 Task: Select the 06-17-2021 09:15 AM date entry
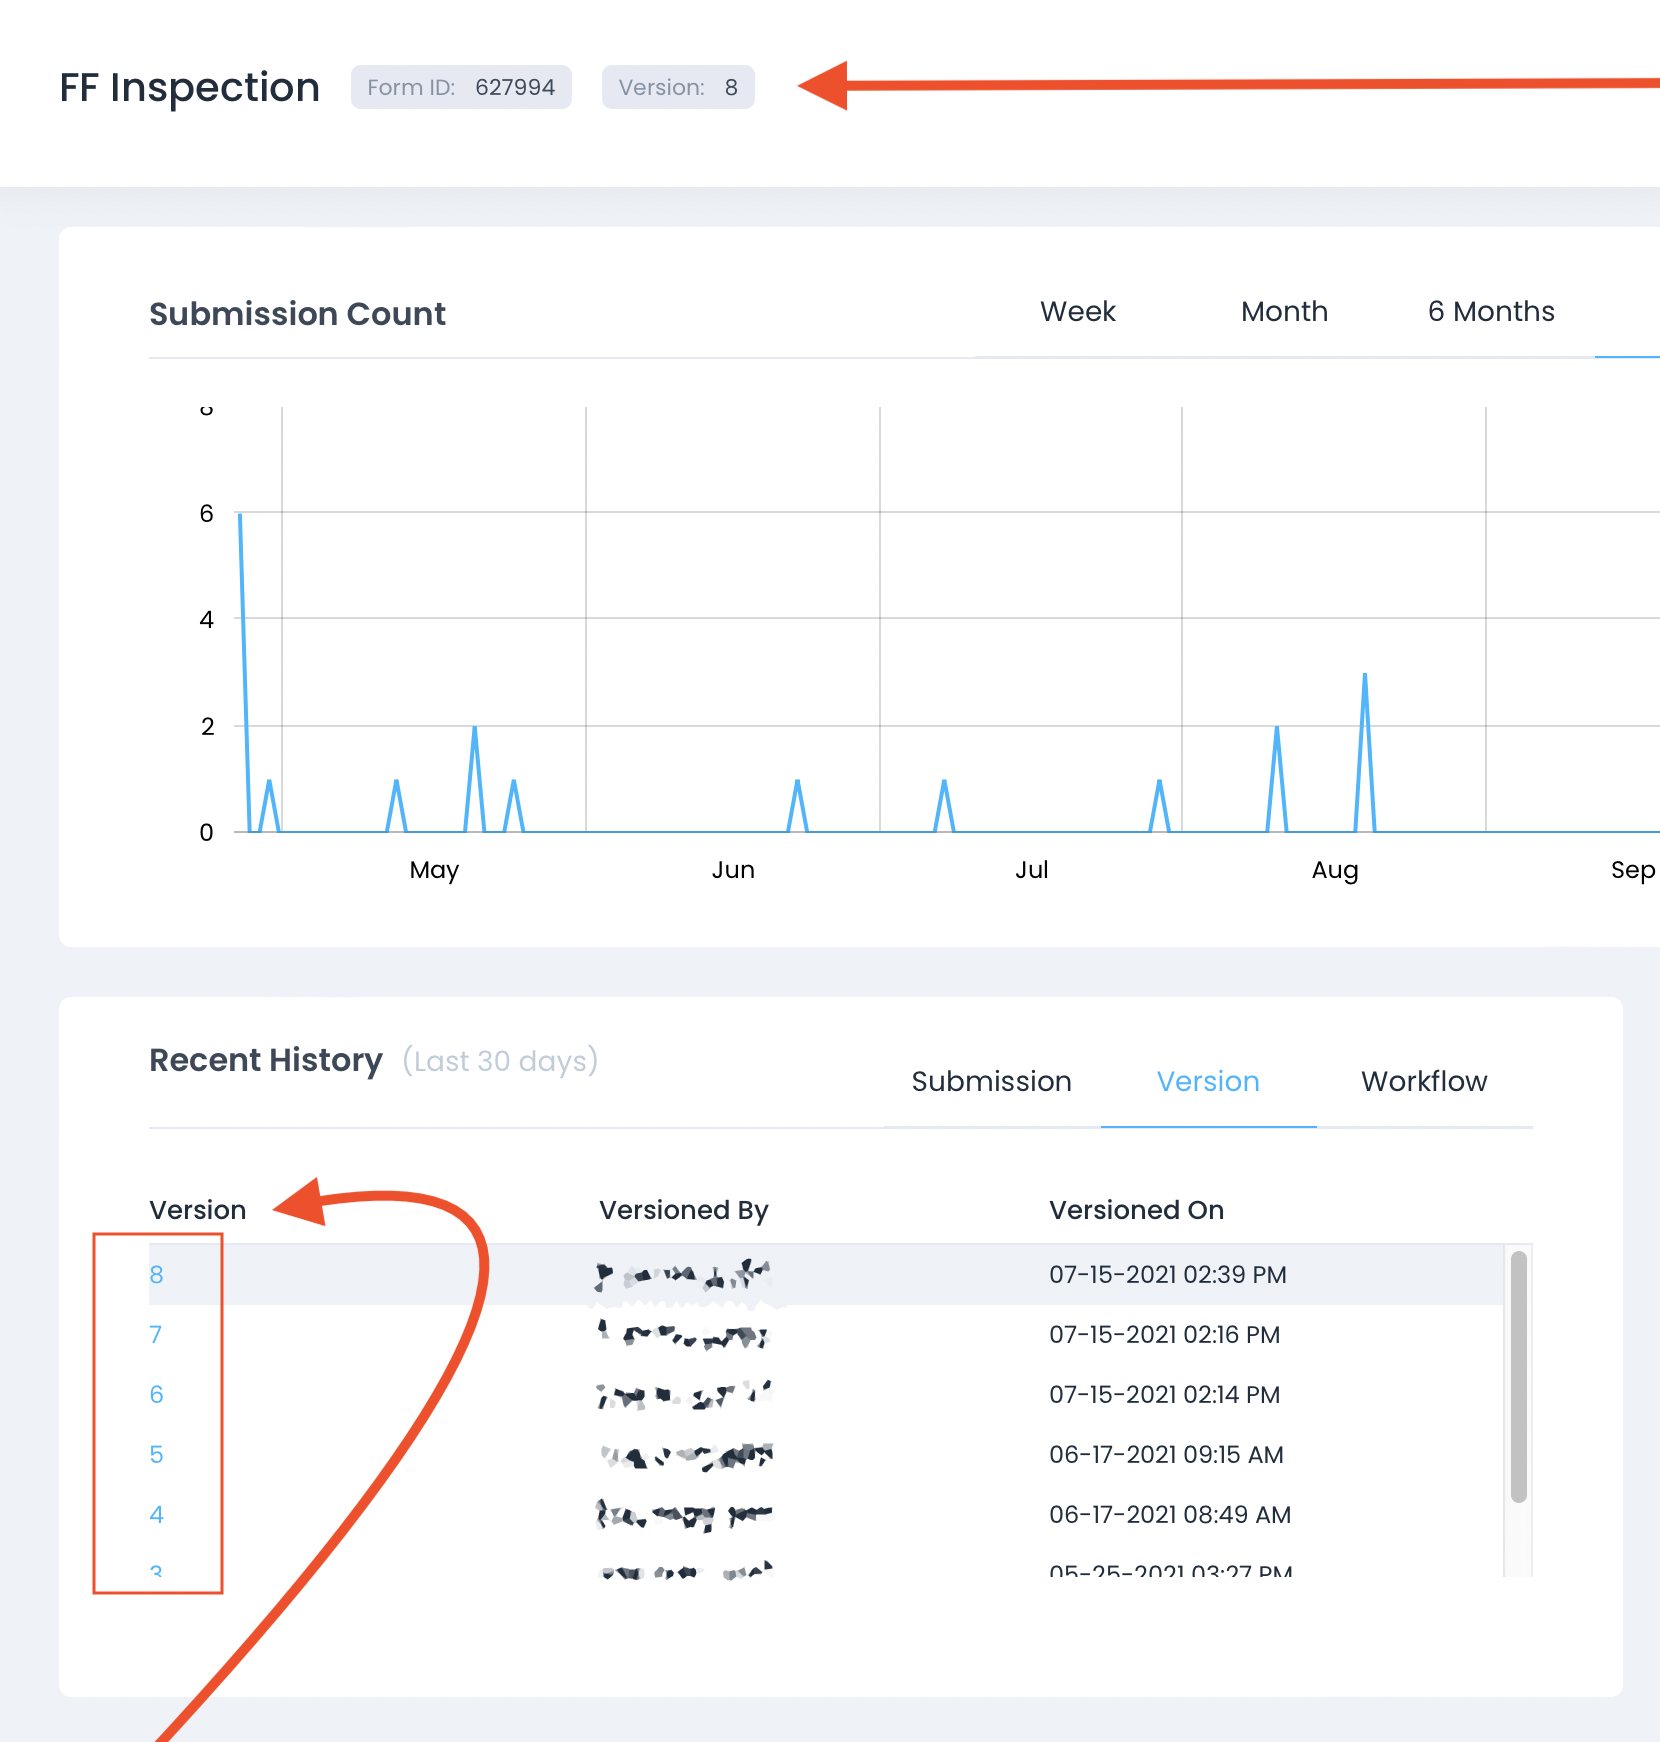coord(1166,1455)
